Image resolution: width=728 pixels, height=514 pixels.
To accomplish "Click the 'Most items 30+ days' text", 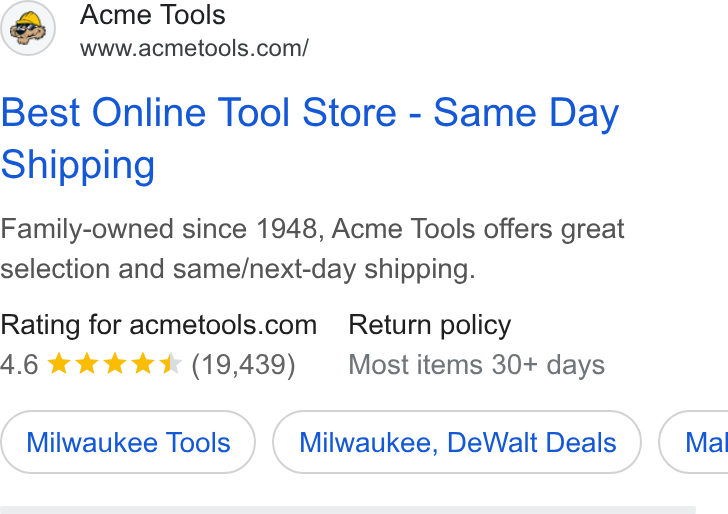I will [x=477, y=365].
